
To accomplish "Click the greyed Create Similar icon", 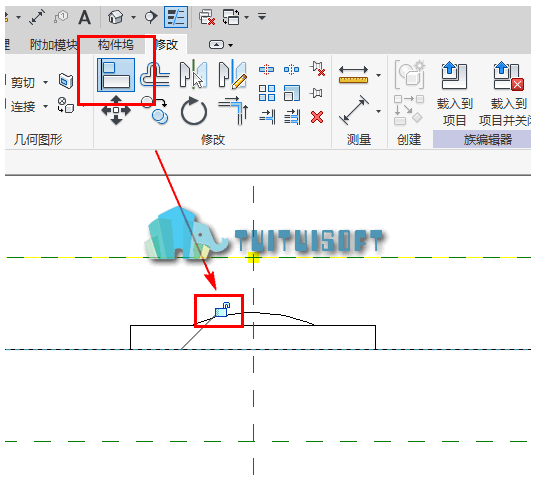I will tap(409, 110).
